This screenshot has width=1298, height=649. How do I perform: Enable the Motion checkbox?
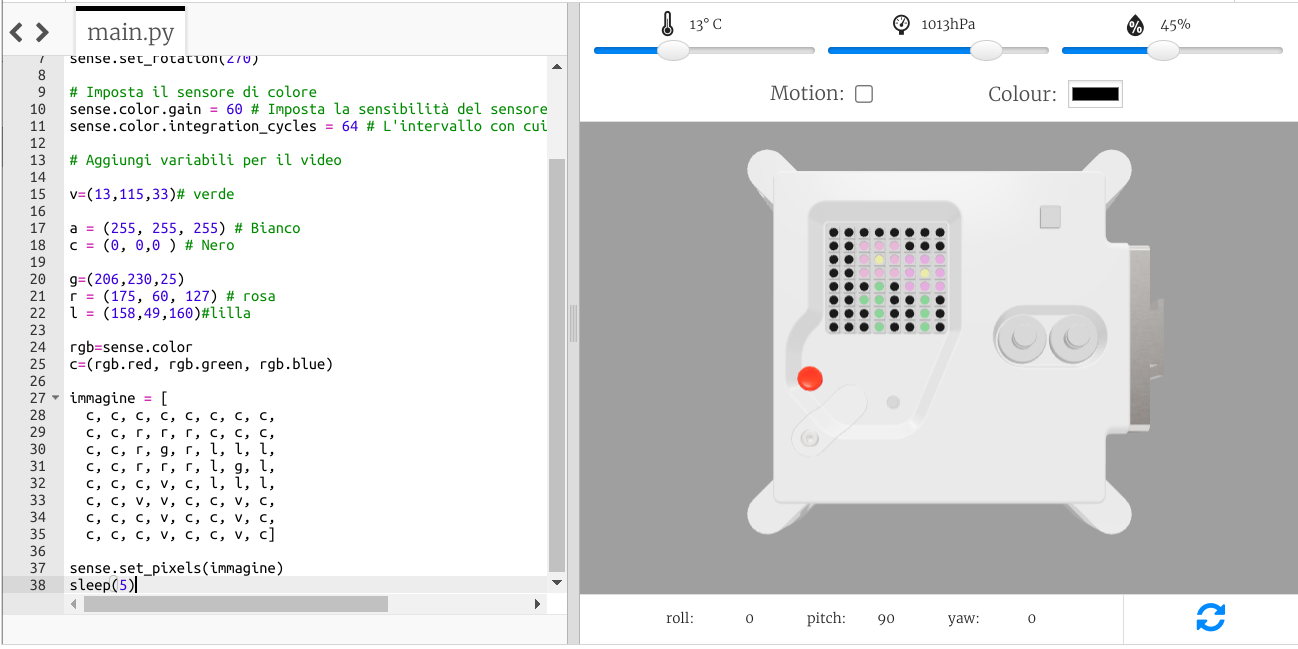pos(864,94)
